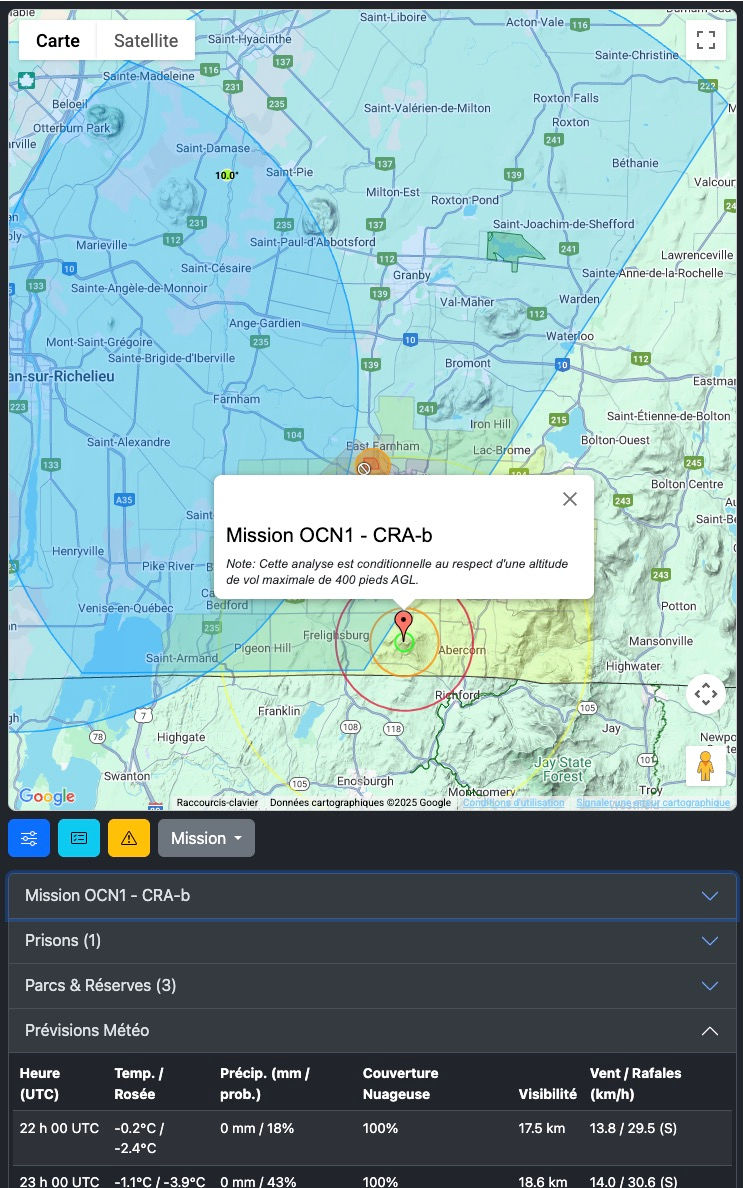
Task: Close the Mission OCN1 info window
Action: pyautogui.click(x=570, y=499)
